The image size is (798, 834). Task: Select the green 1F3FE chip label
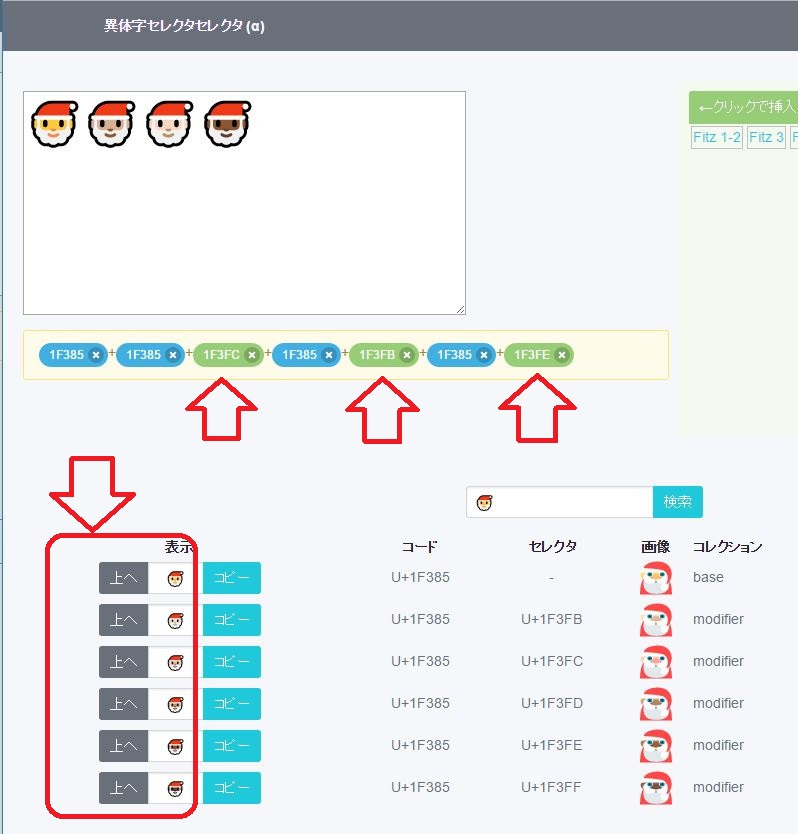pos(532,355)
